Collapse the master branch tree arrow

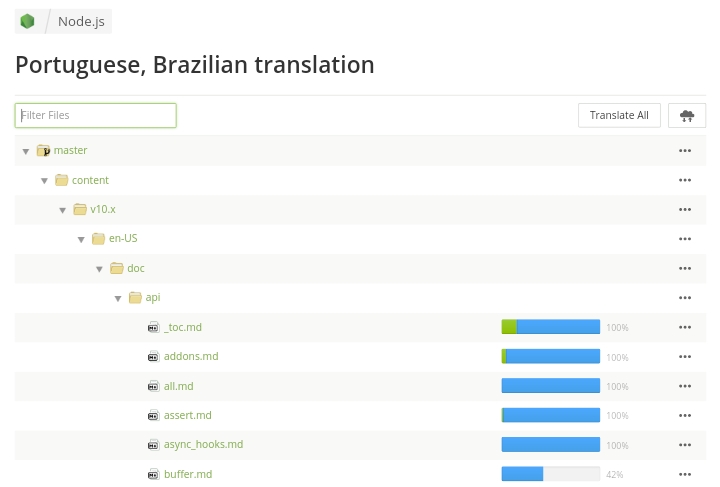pyautogui.click(x=26, y=151)
